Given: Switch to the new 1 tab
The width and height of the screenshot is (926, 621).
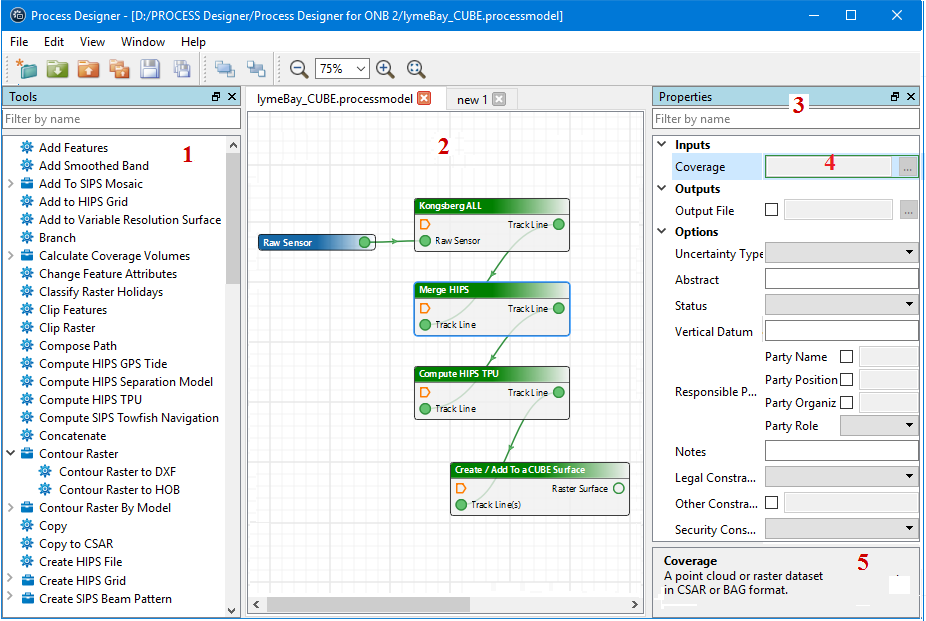Looking at the screenshot, I should 472,99.
